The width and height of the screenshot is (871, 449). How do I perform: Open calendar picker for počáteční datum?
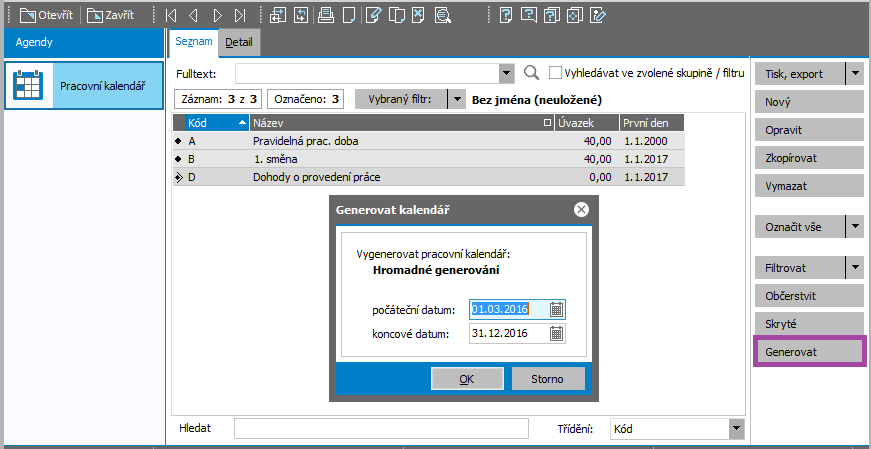click(557, 309)
